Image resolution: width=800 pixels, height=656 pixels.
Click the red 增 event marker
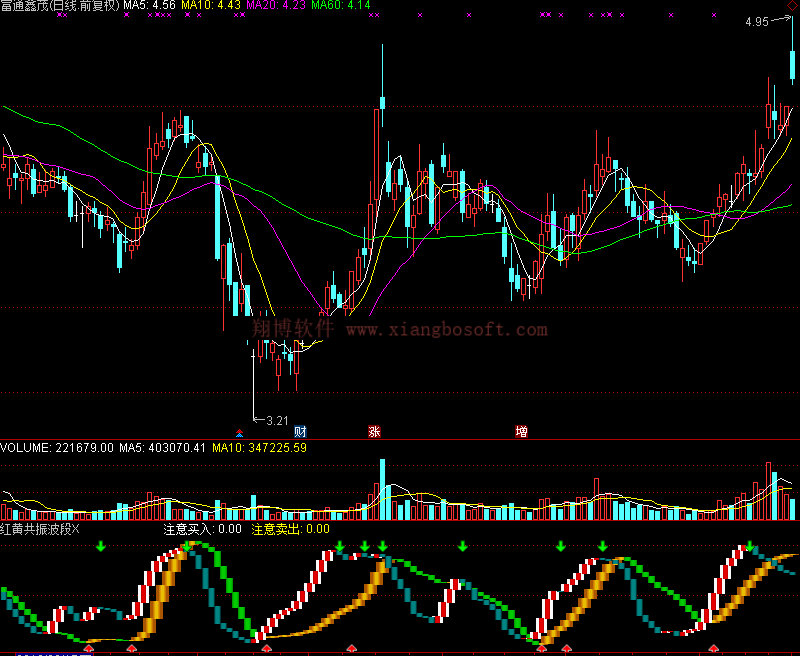(521, 432)
